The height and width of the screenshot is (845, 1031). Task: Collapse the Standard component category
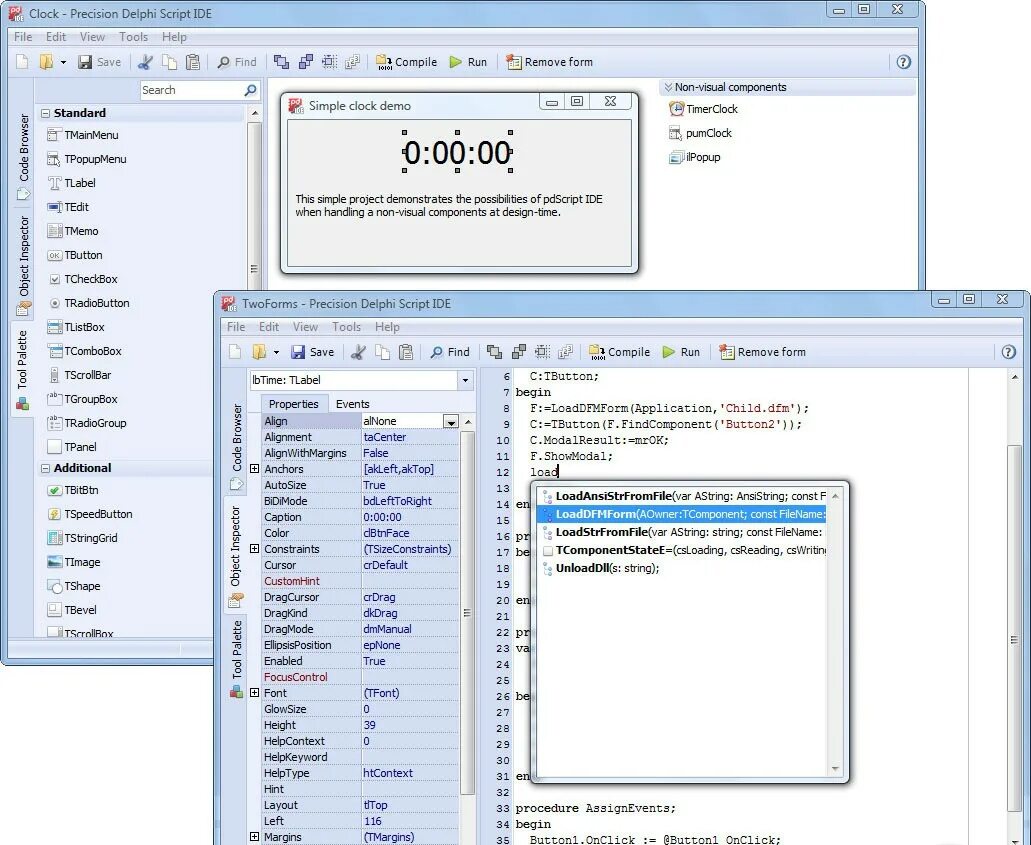tap(46, 113)
